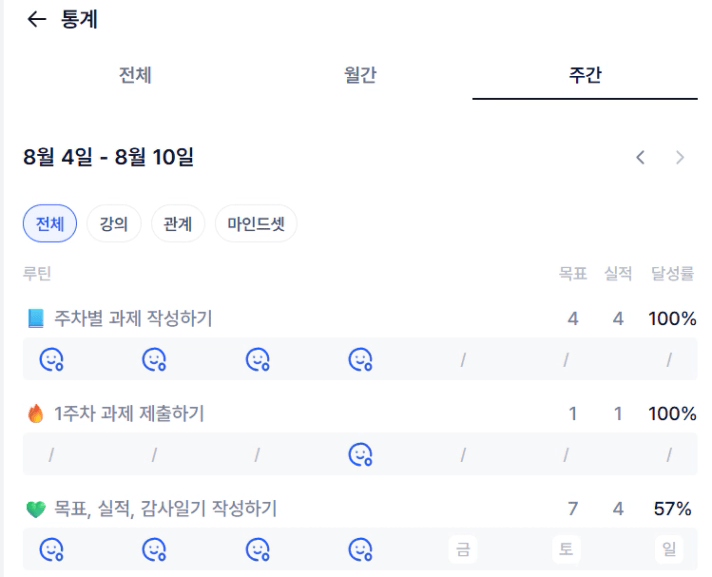Screen dimensions: 712x577
Task: Select the 주간 tab
Action: (x=585, y=75)
